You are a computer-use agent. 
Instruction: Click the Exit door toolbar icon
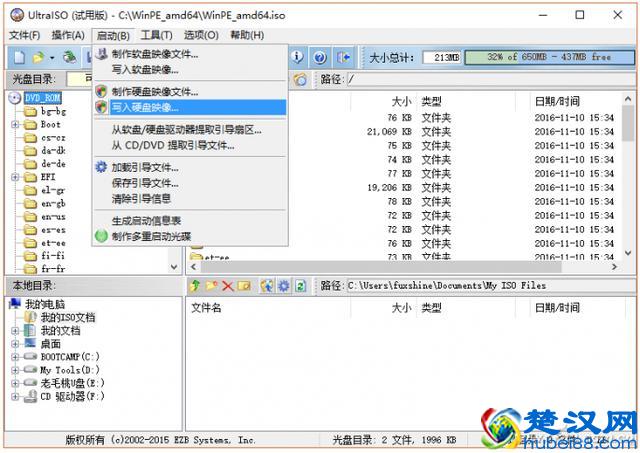[343, 58]
